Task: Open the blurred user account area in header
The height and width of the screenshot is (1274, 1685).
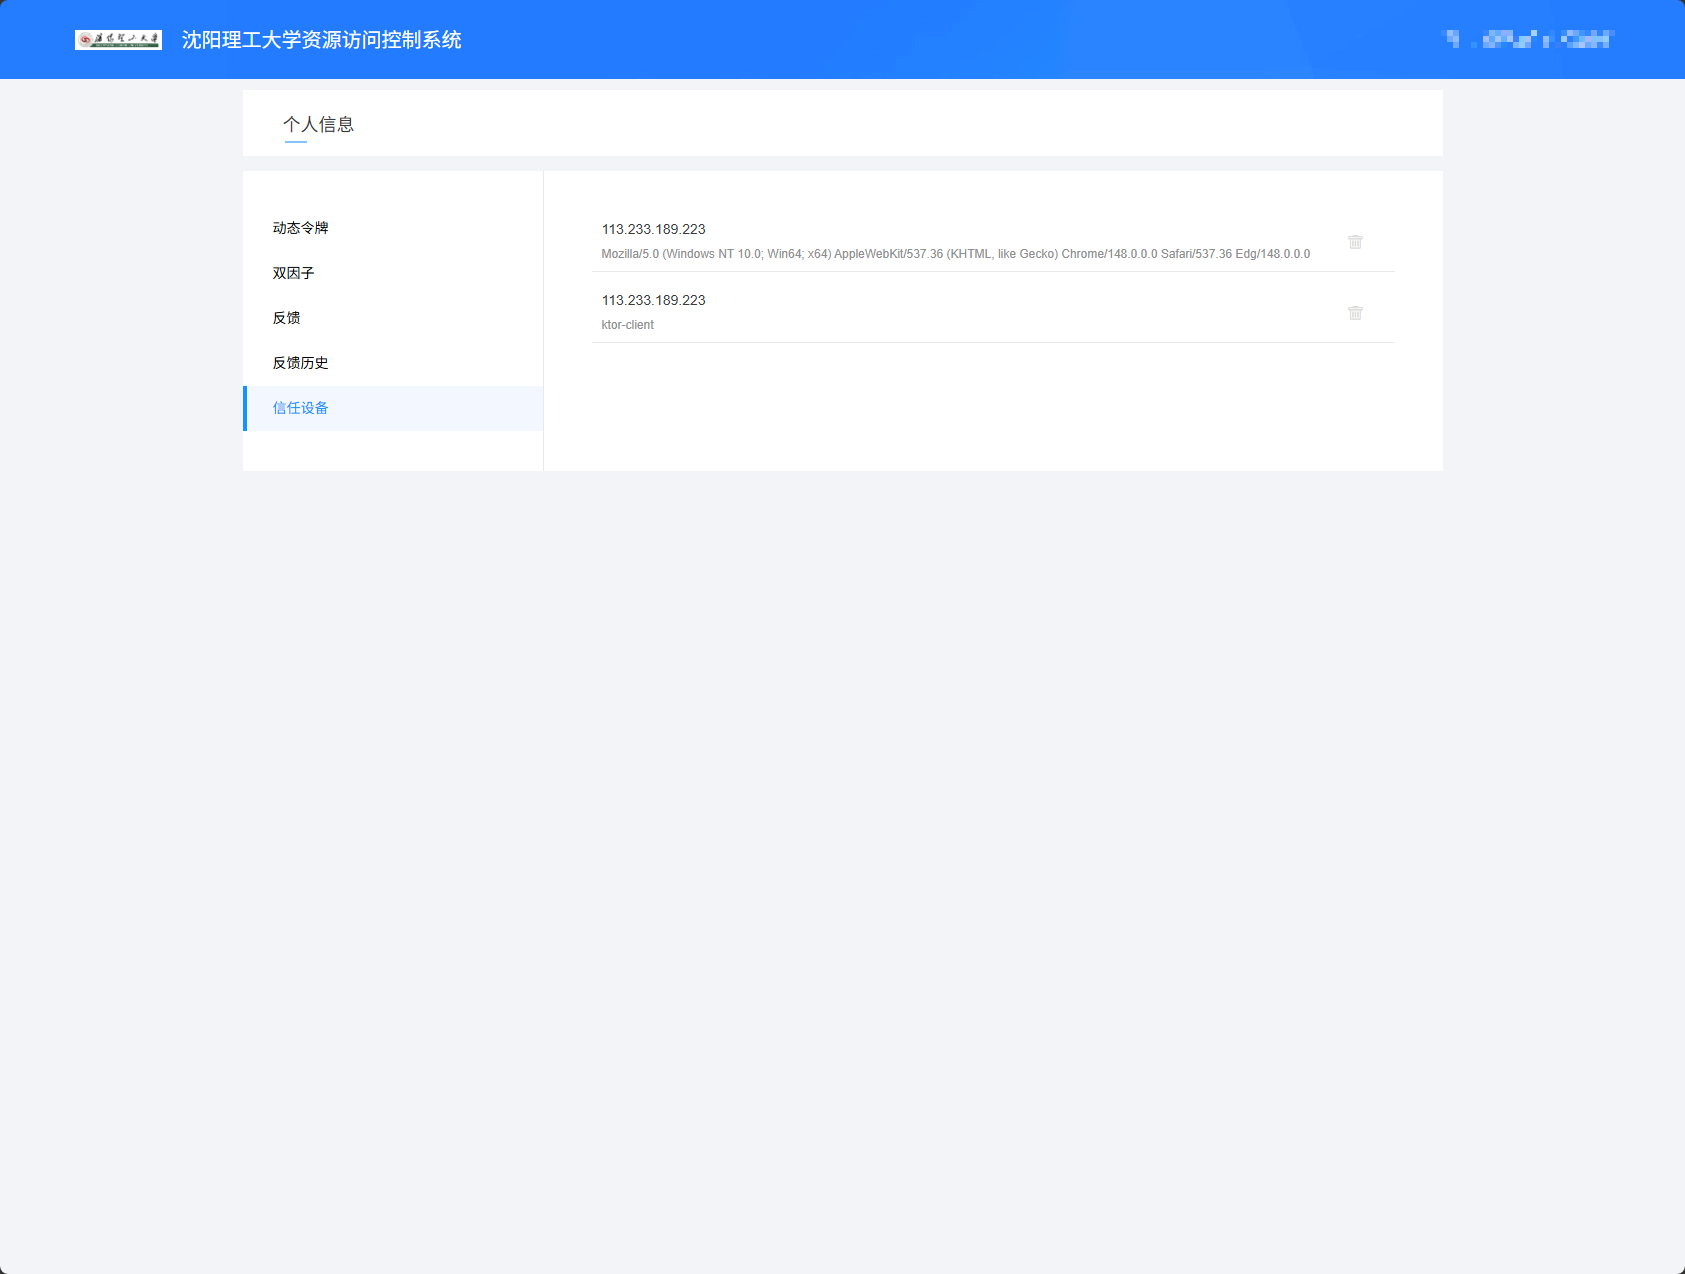Action: (x=1527, y=39)
